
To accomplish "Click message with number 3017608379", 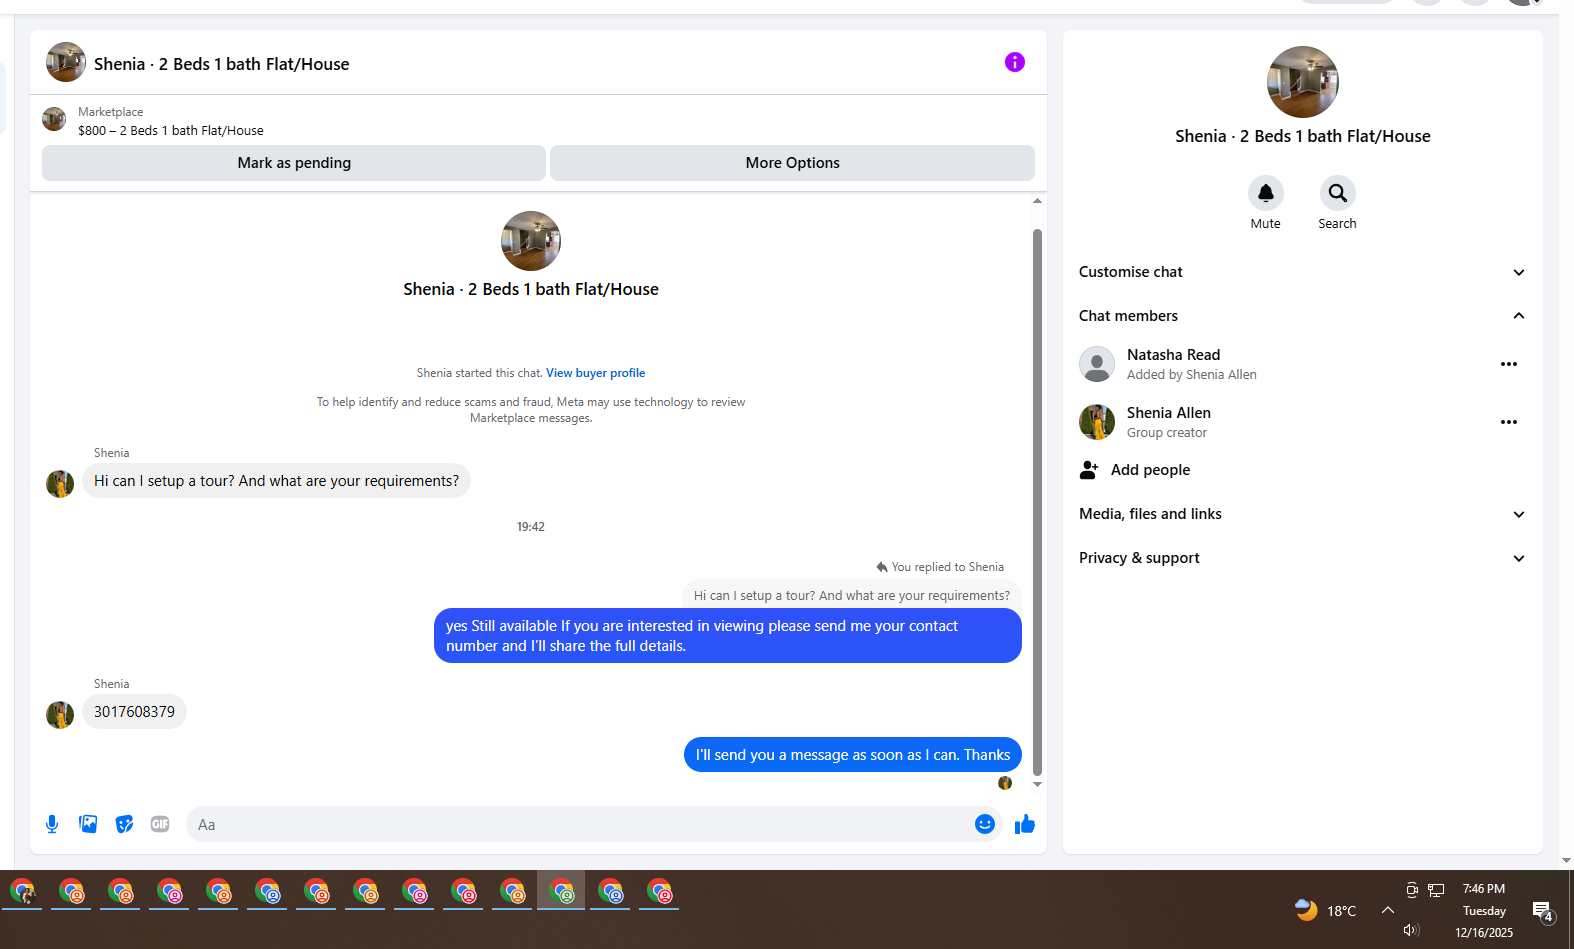I will point(134,712).
